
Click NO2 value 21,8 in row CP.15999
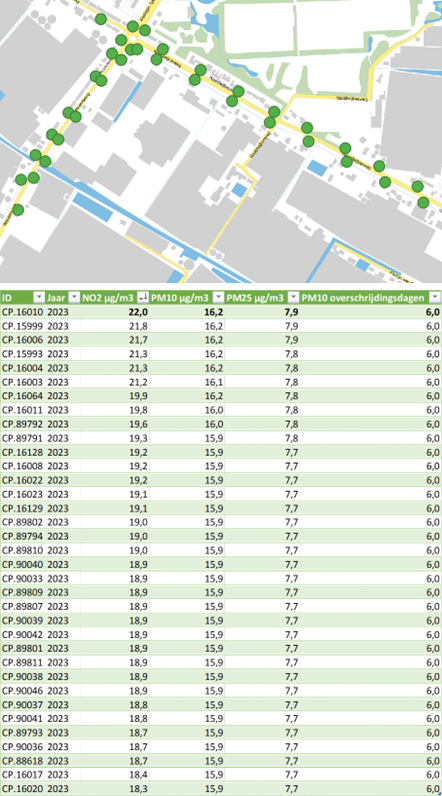click(x=140, y=325)
